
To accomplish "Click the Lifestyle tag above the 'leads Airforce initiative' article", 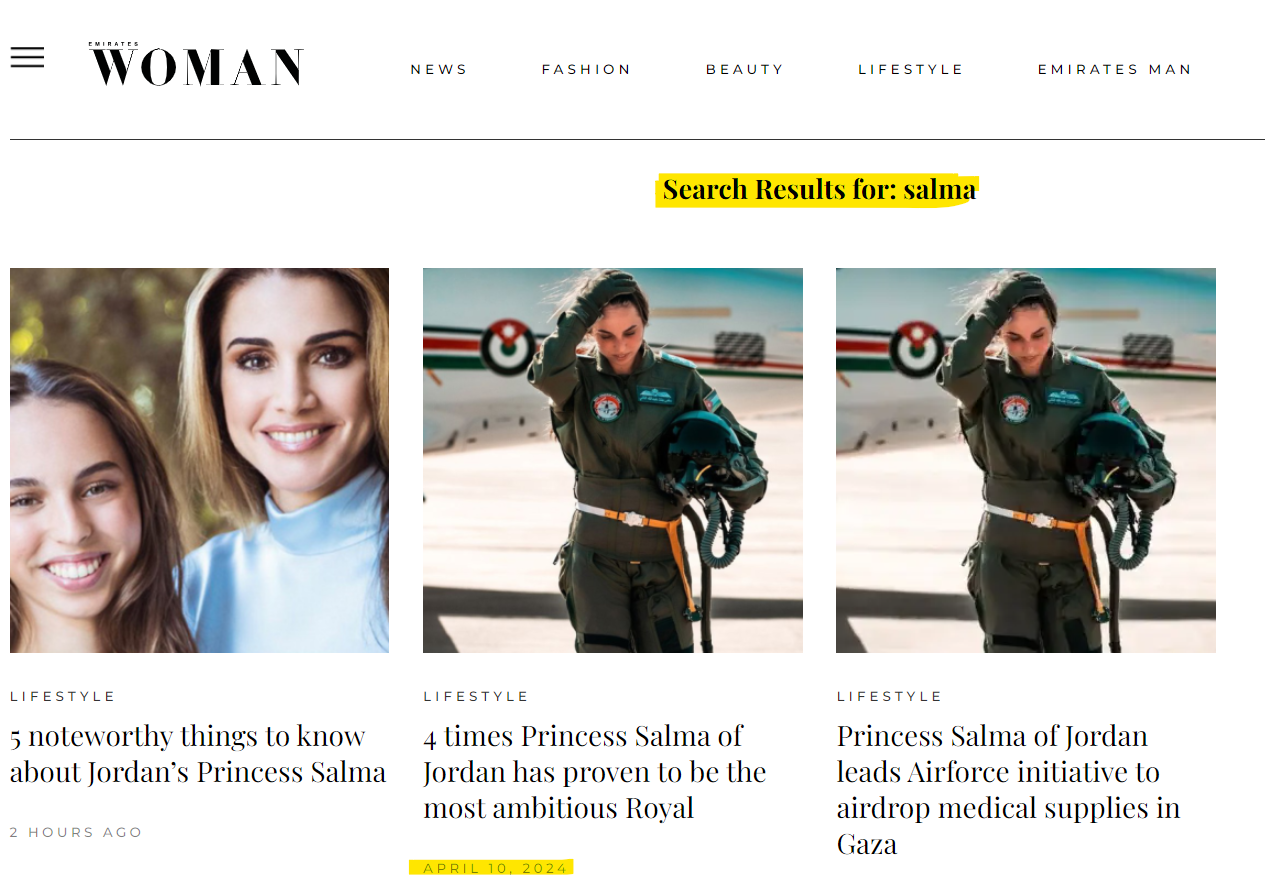I will tap(890, 696).
